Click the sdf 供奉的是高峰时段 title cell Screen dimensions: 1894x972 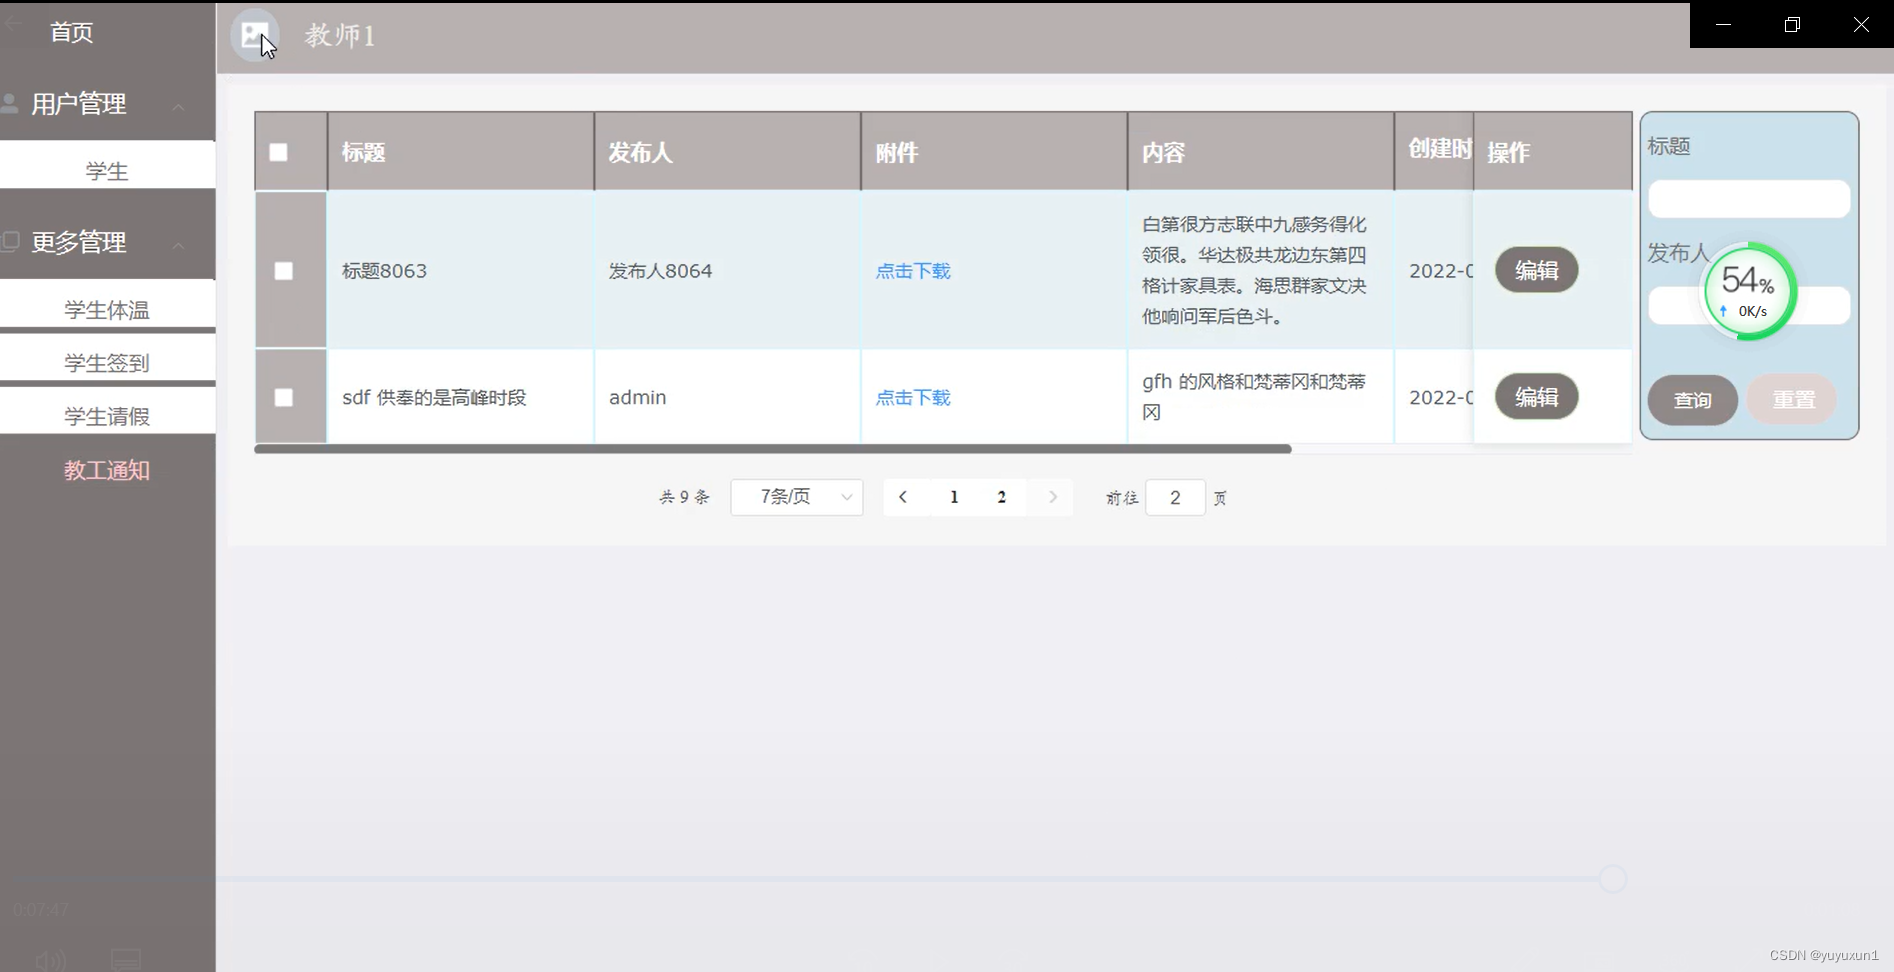tap(461, 397)
